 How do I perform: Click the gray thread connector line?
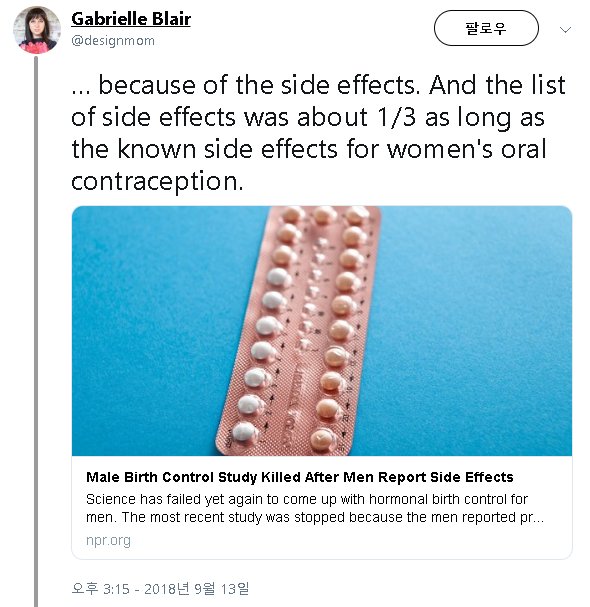click(x=36, y=331)
